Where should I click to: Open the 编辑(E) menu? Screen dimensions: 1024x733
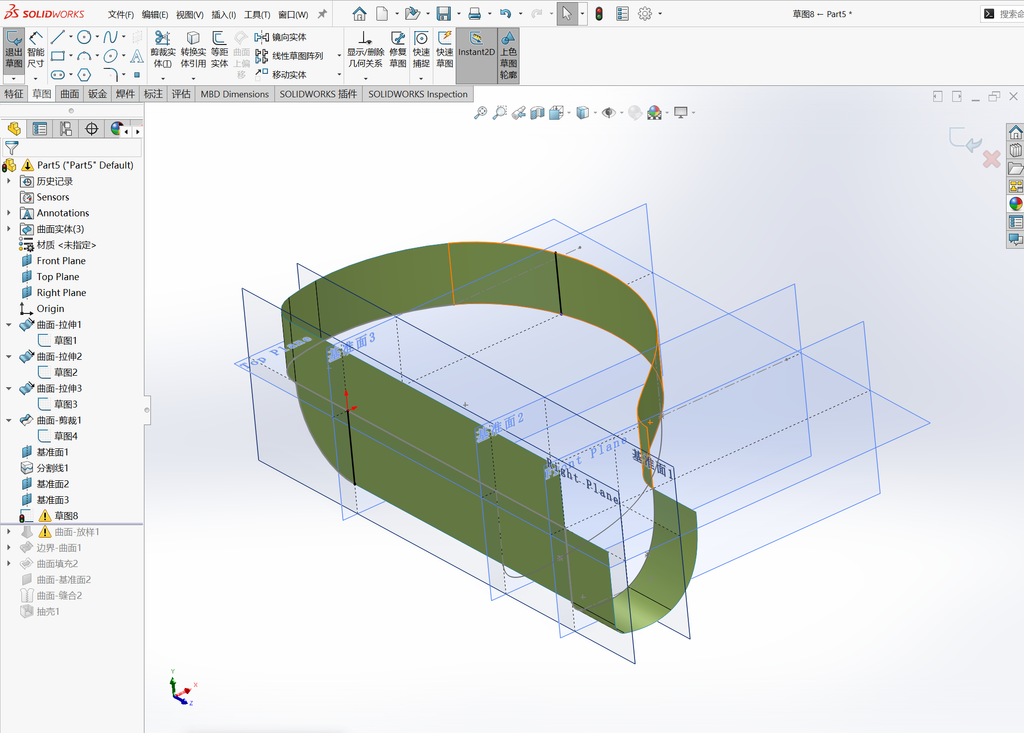click(155, 14)
